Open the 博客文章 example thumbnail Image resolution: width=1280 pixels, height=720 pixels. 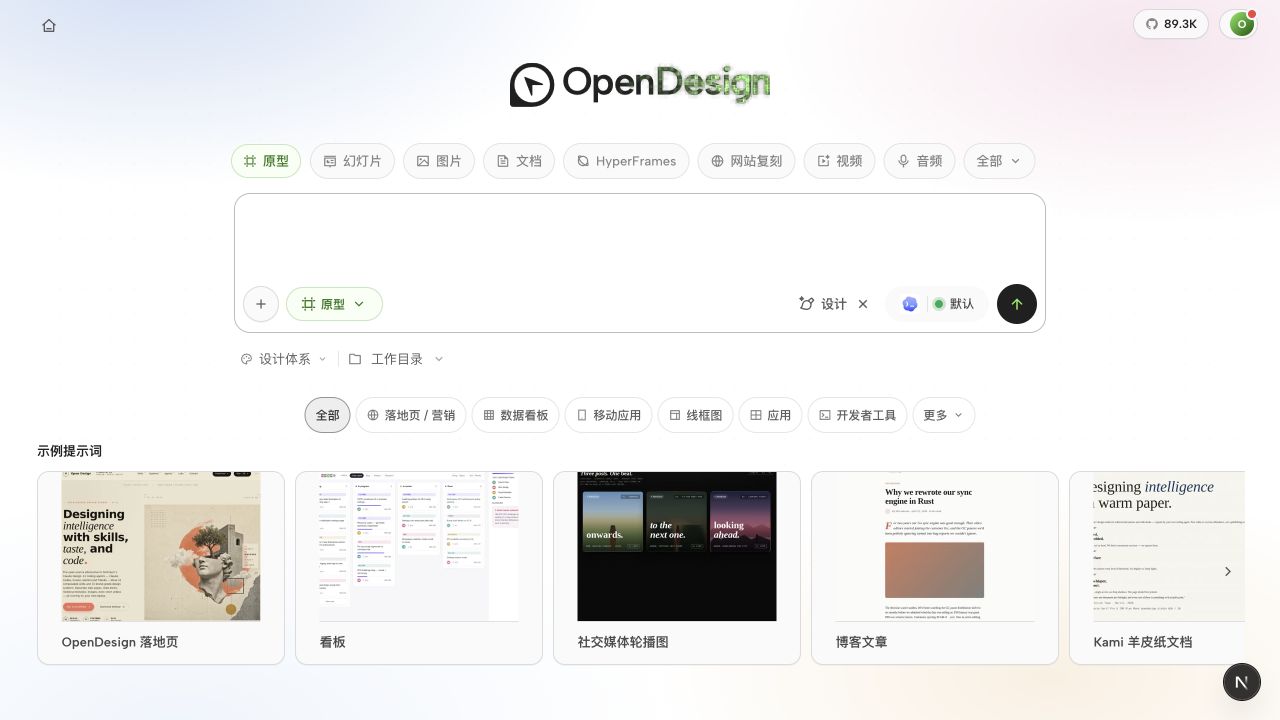click(x=935, y=546)
